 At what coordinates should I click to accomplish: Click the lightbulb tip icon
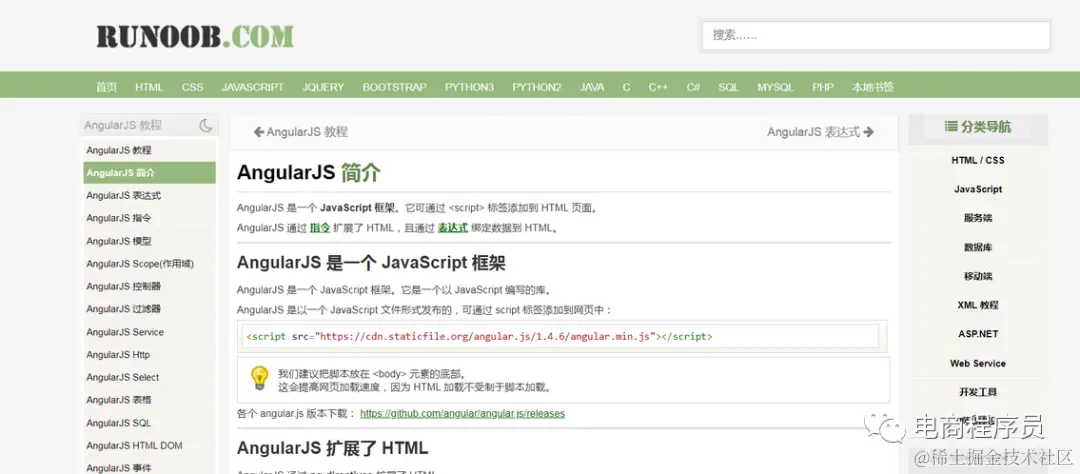point(260,378)
